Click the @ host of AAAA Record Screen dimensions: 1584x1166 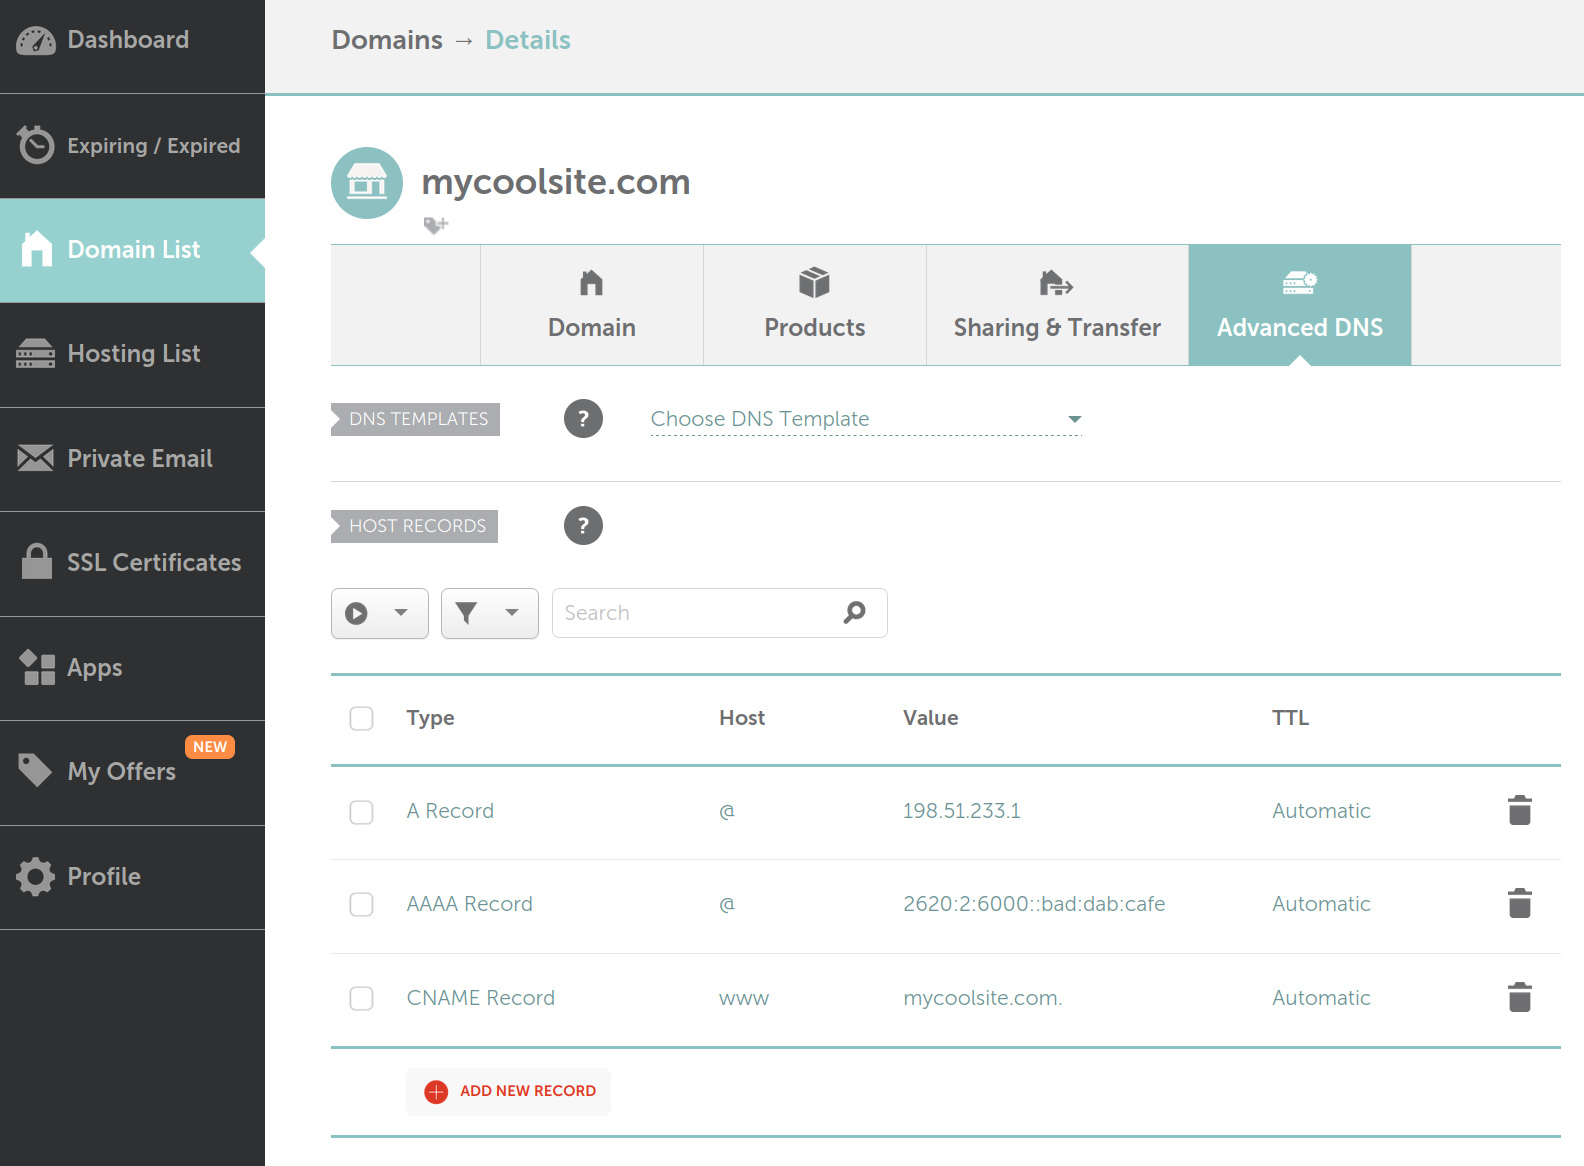[x=727, y=904]
